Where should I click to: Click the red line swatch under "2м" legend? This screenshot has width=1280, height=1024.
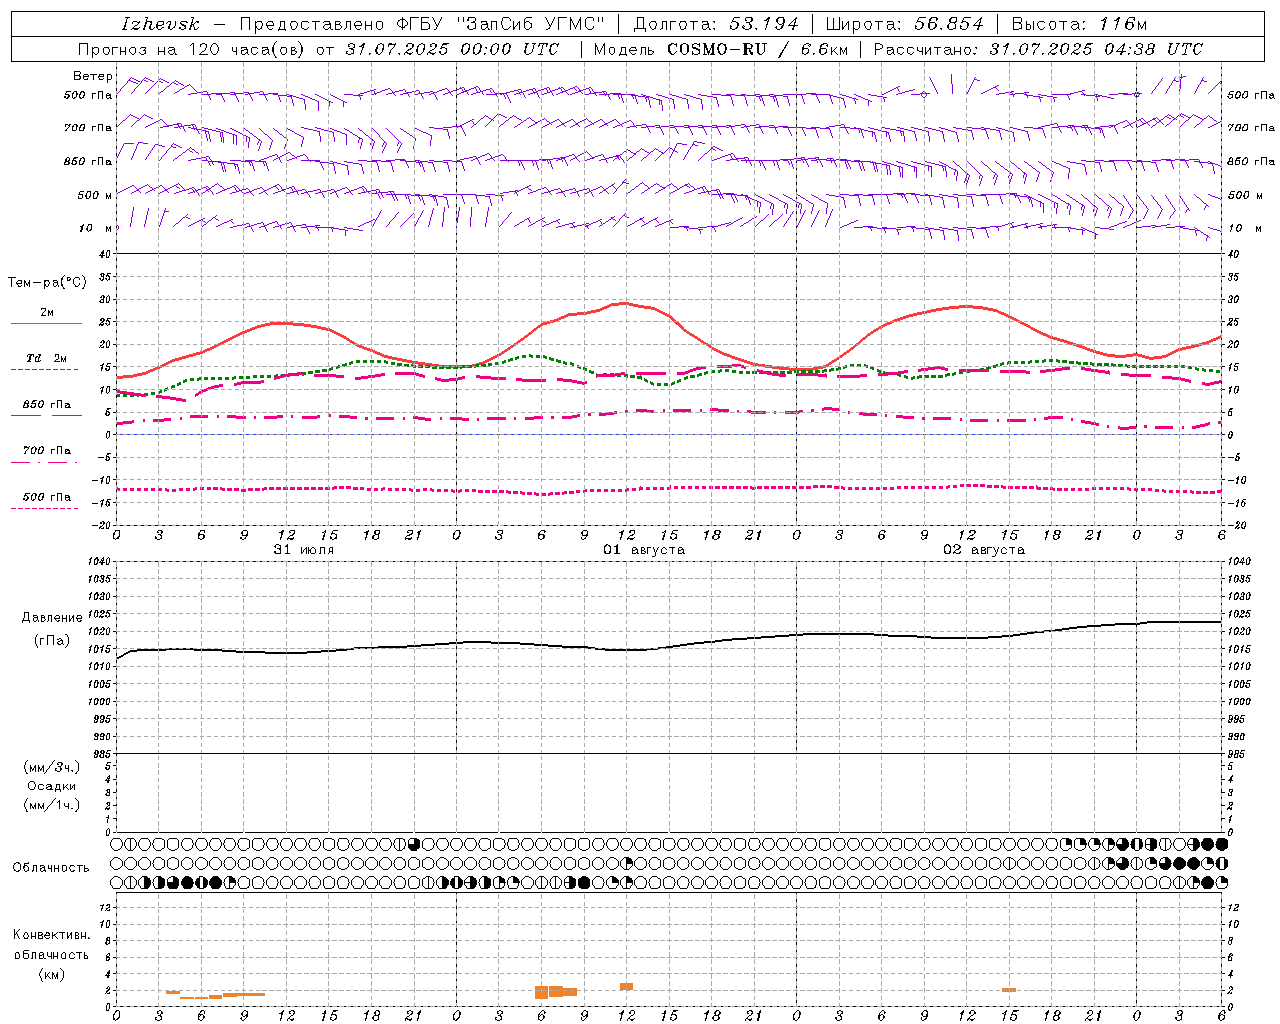tap(46, 324)
